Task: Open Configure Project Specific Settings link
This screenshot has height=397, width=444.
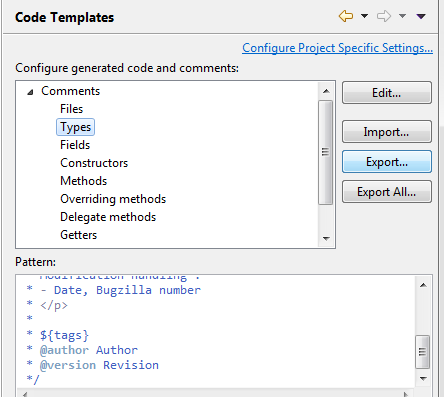Action: pyautogui.click(x=337, y=48)
